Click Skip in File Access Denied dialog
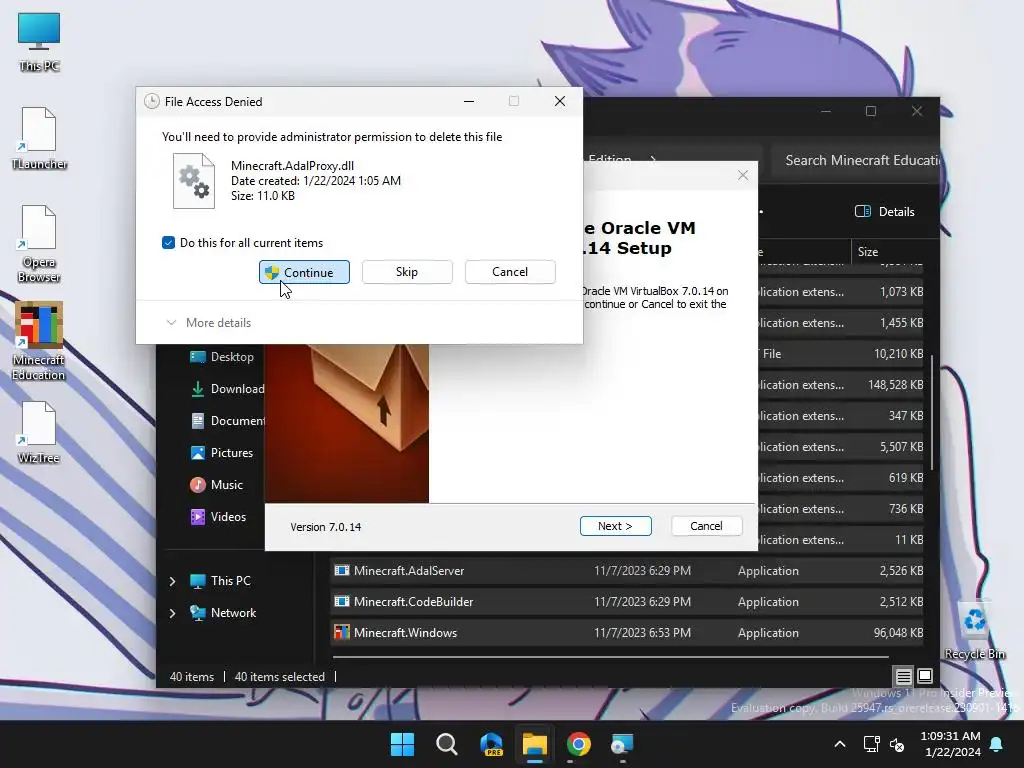The height and width of the screenshot is (768, 1024). coord(407,272)
